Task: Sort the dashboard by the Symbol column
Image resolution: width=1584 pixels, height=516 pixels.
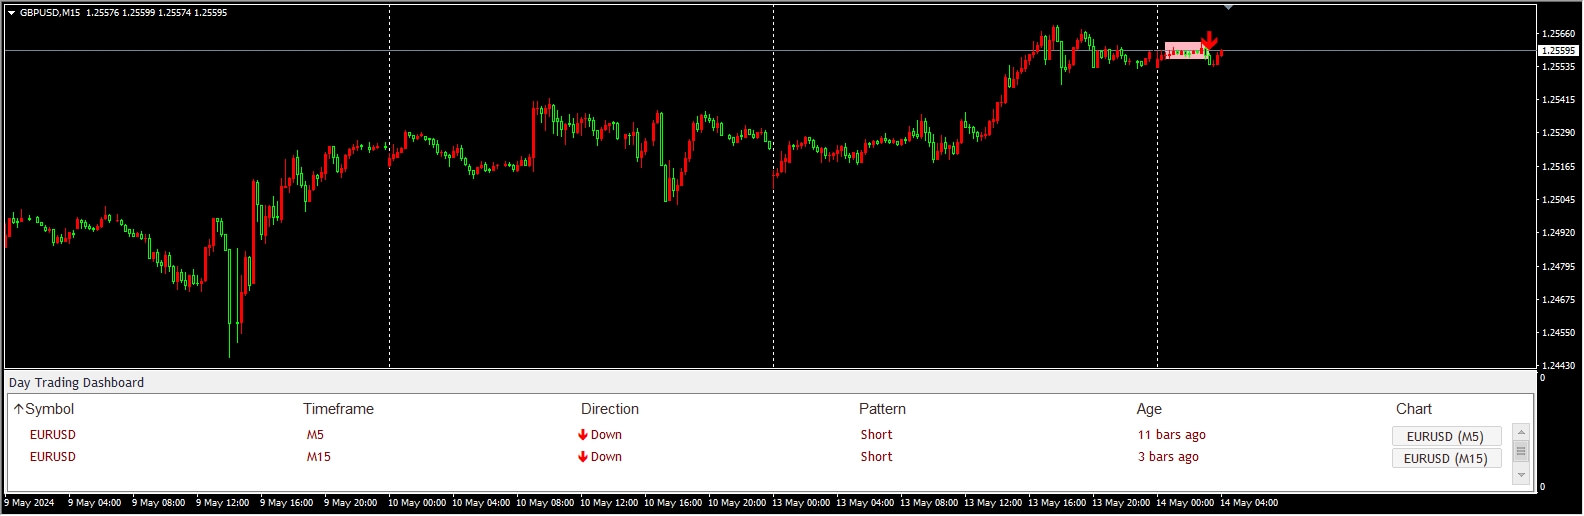Action: tap(49, 409)
